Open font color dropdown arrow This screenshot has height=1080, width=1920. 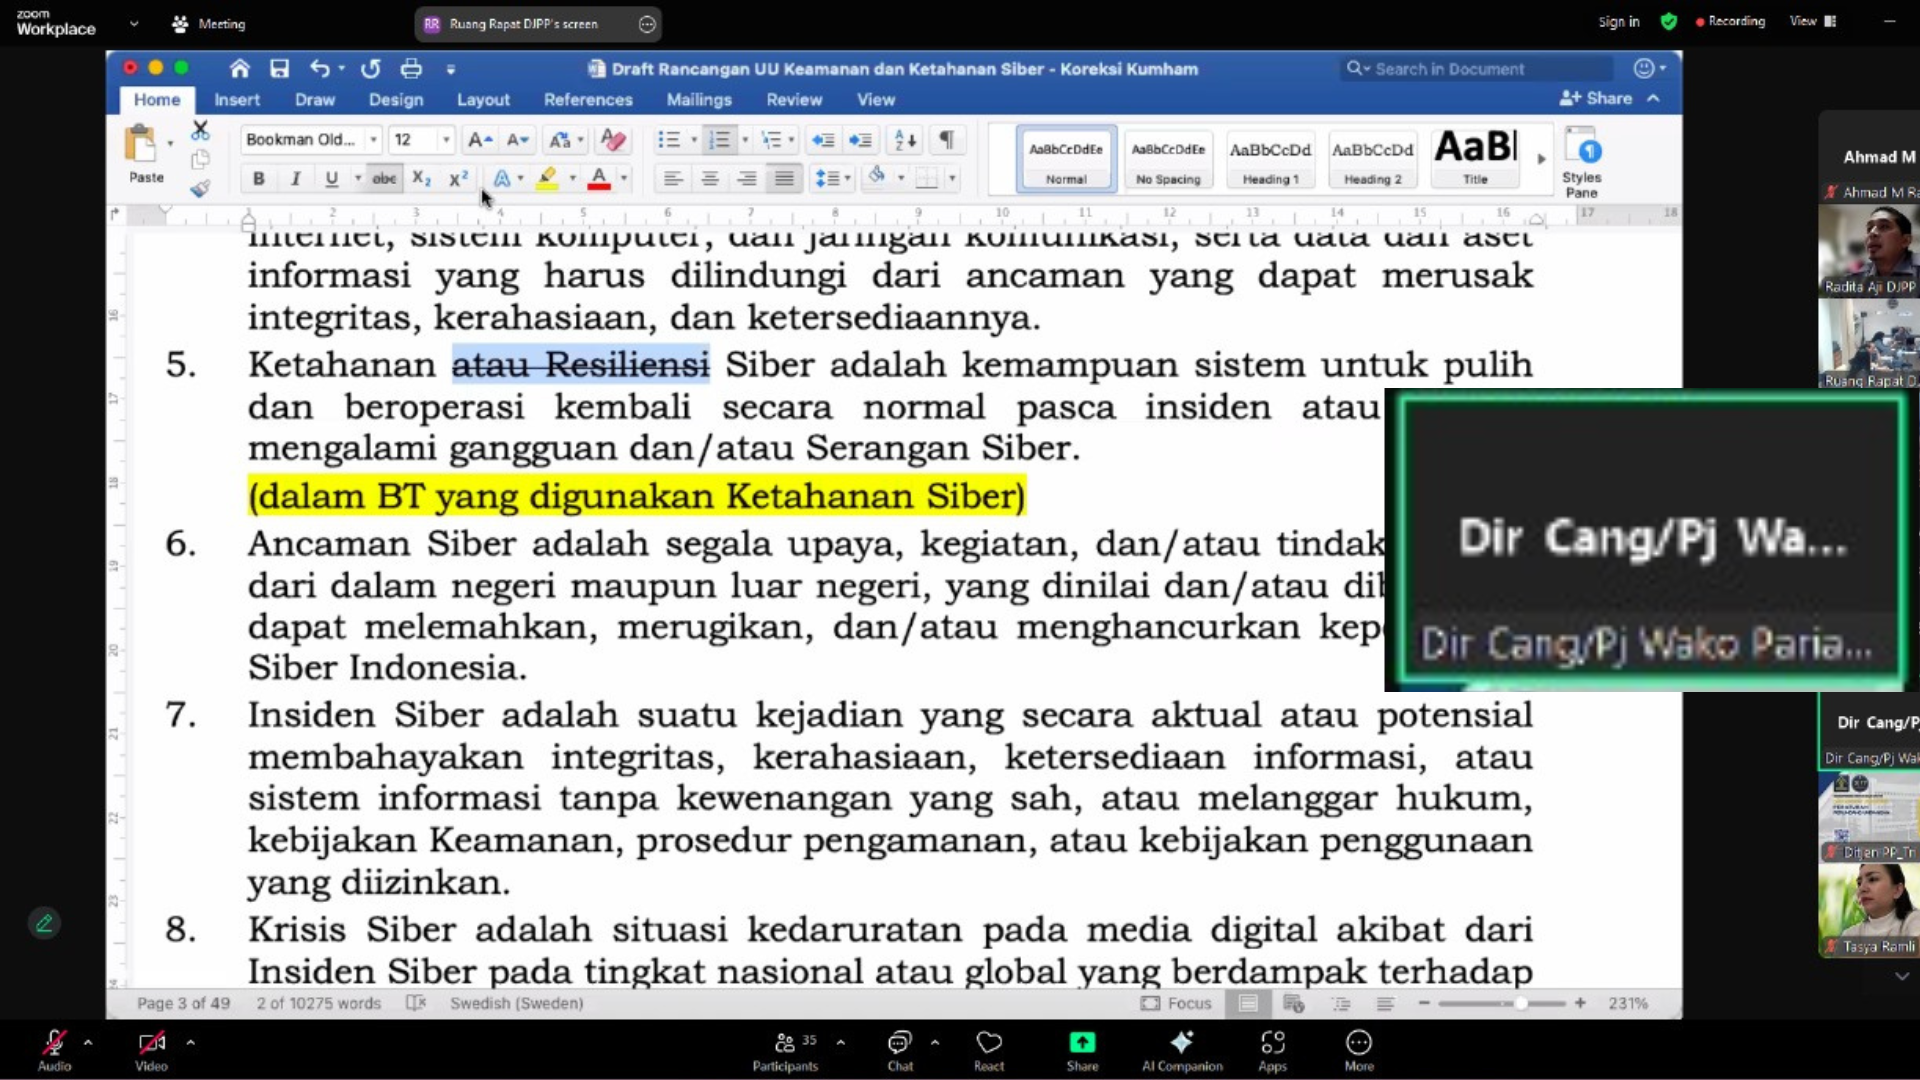tap(624, 179)
